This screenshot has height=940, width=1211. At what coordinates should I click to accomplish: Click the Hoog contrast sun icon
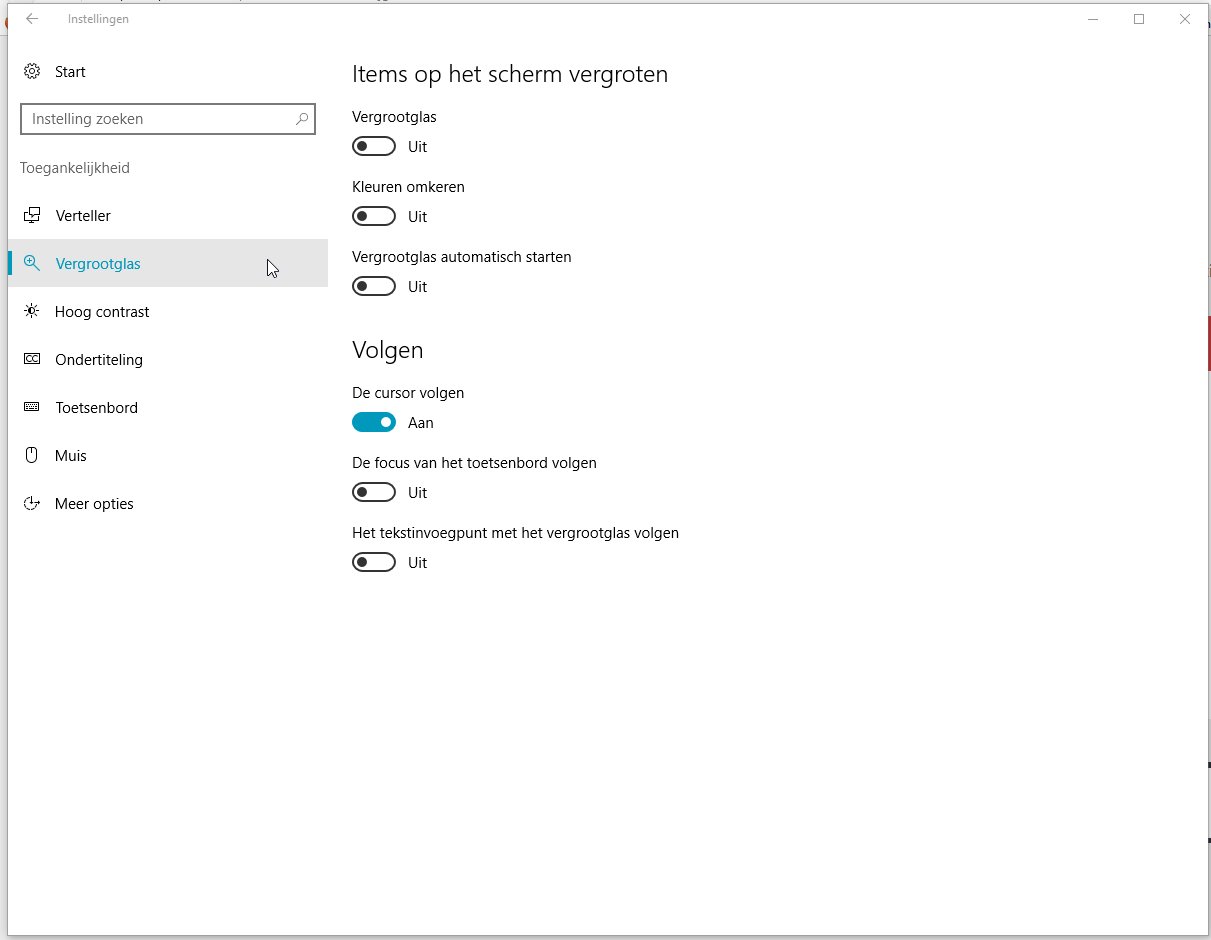coord(32,312)
